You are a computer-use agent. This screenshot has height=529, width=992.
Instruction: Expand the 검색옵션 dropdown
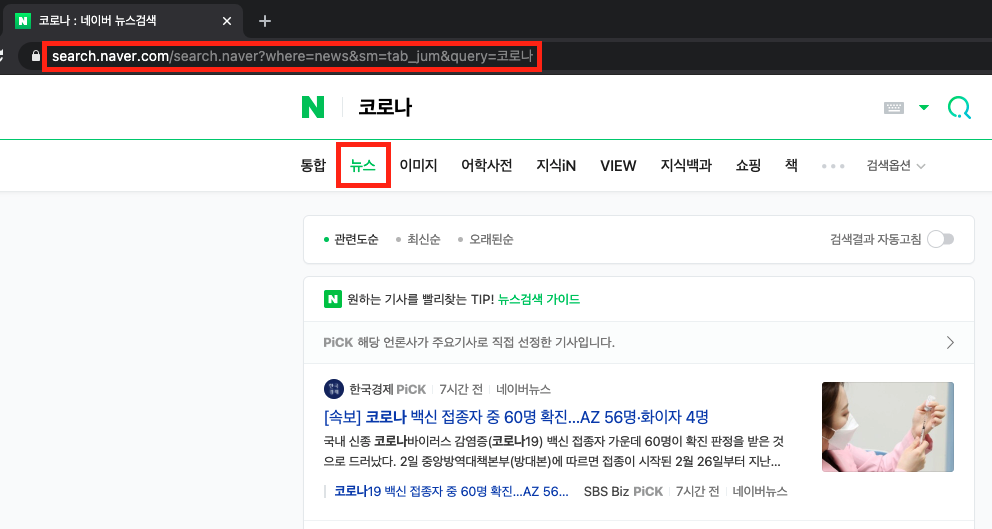click(x=896, y=166)
